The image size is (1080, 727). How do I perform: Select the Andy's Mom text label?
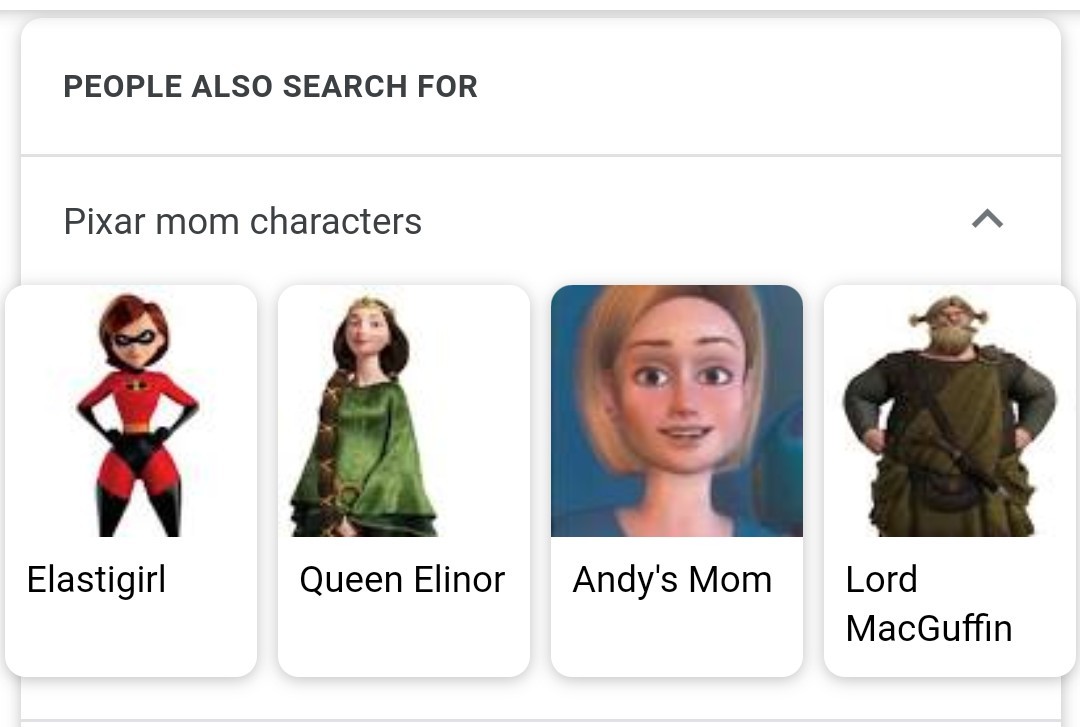pos(672,580)
